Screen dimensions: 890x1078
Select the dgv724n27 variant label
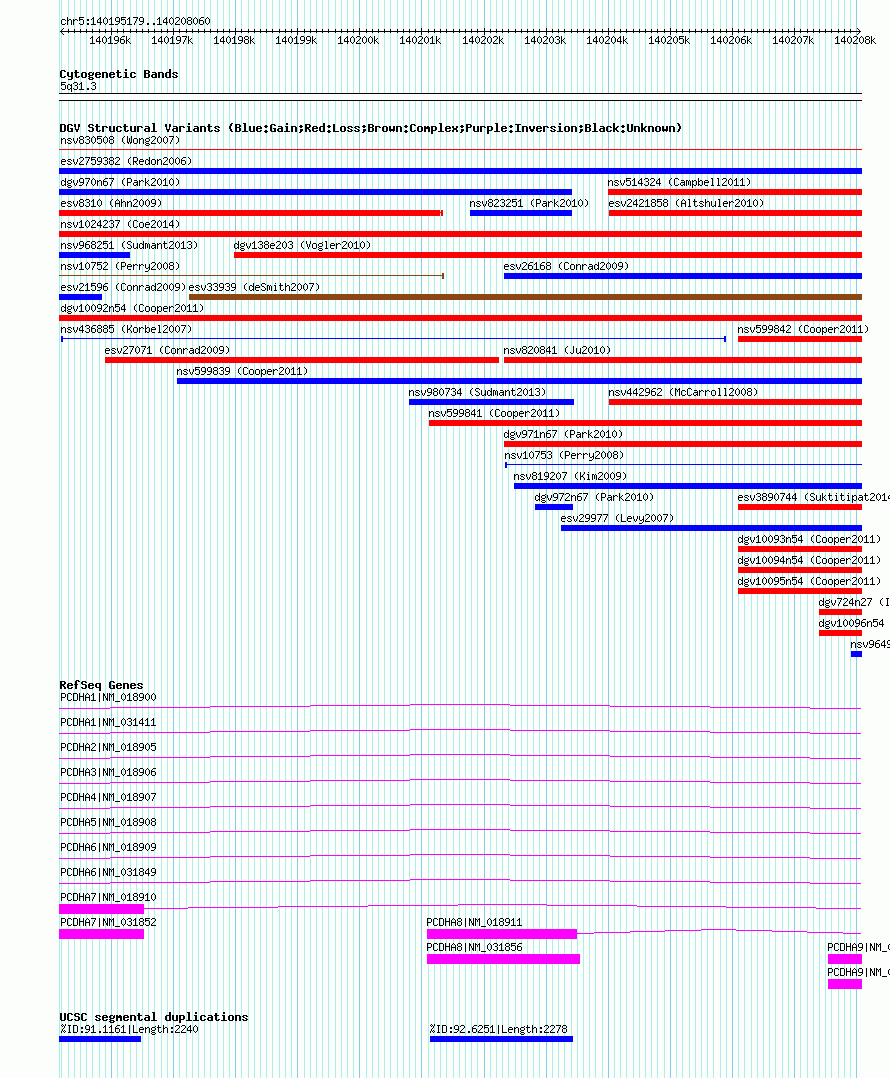tap(854, 602)
